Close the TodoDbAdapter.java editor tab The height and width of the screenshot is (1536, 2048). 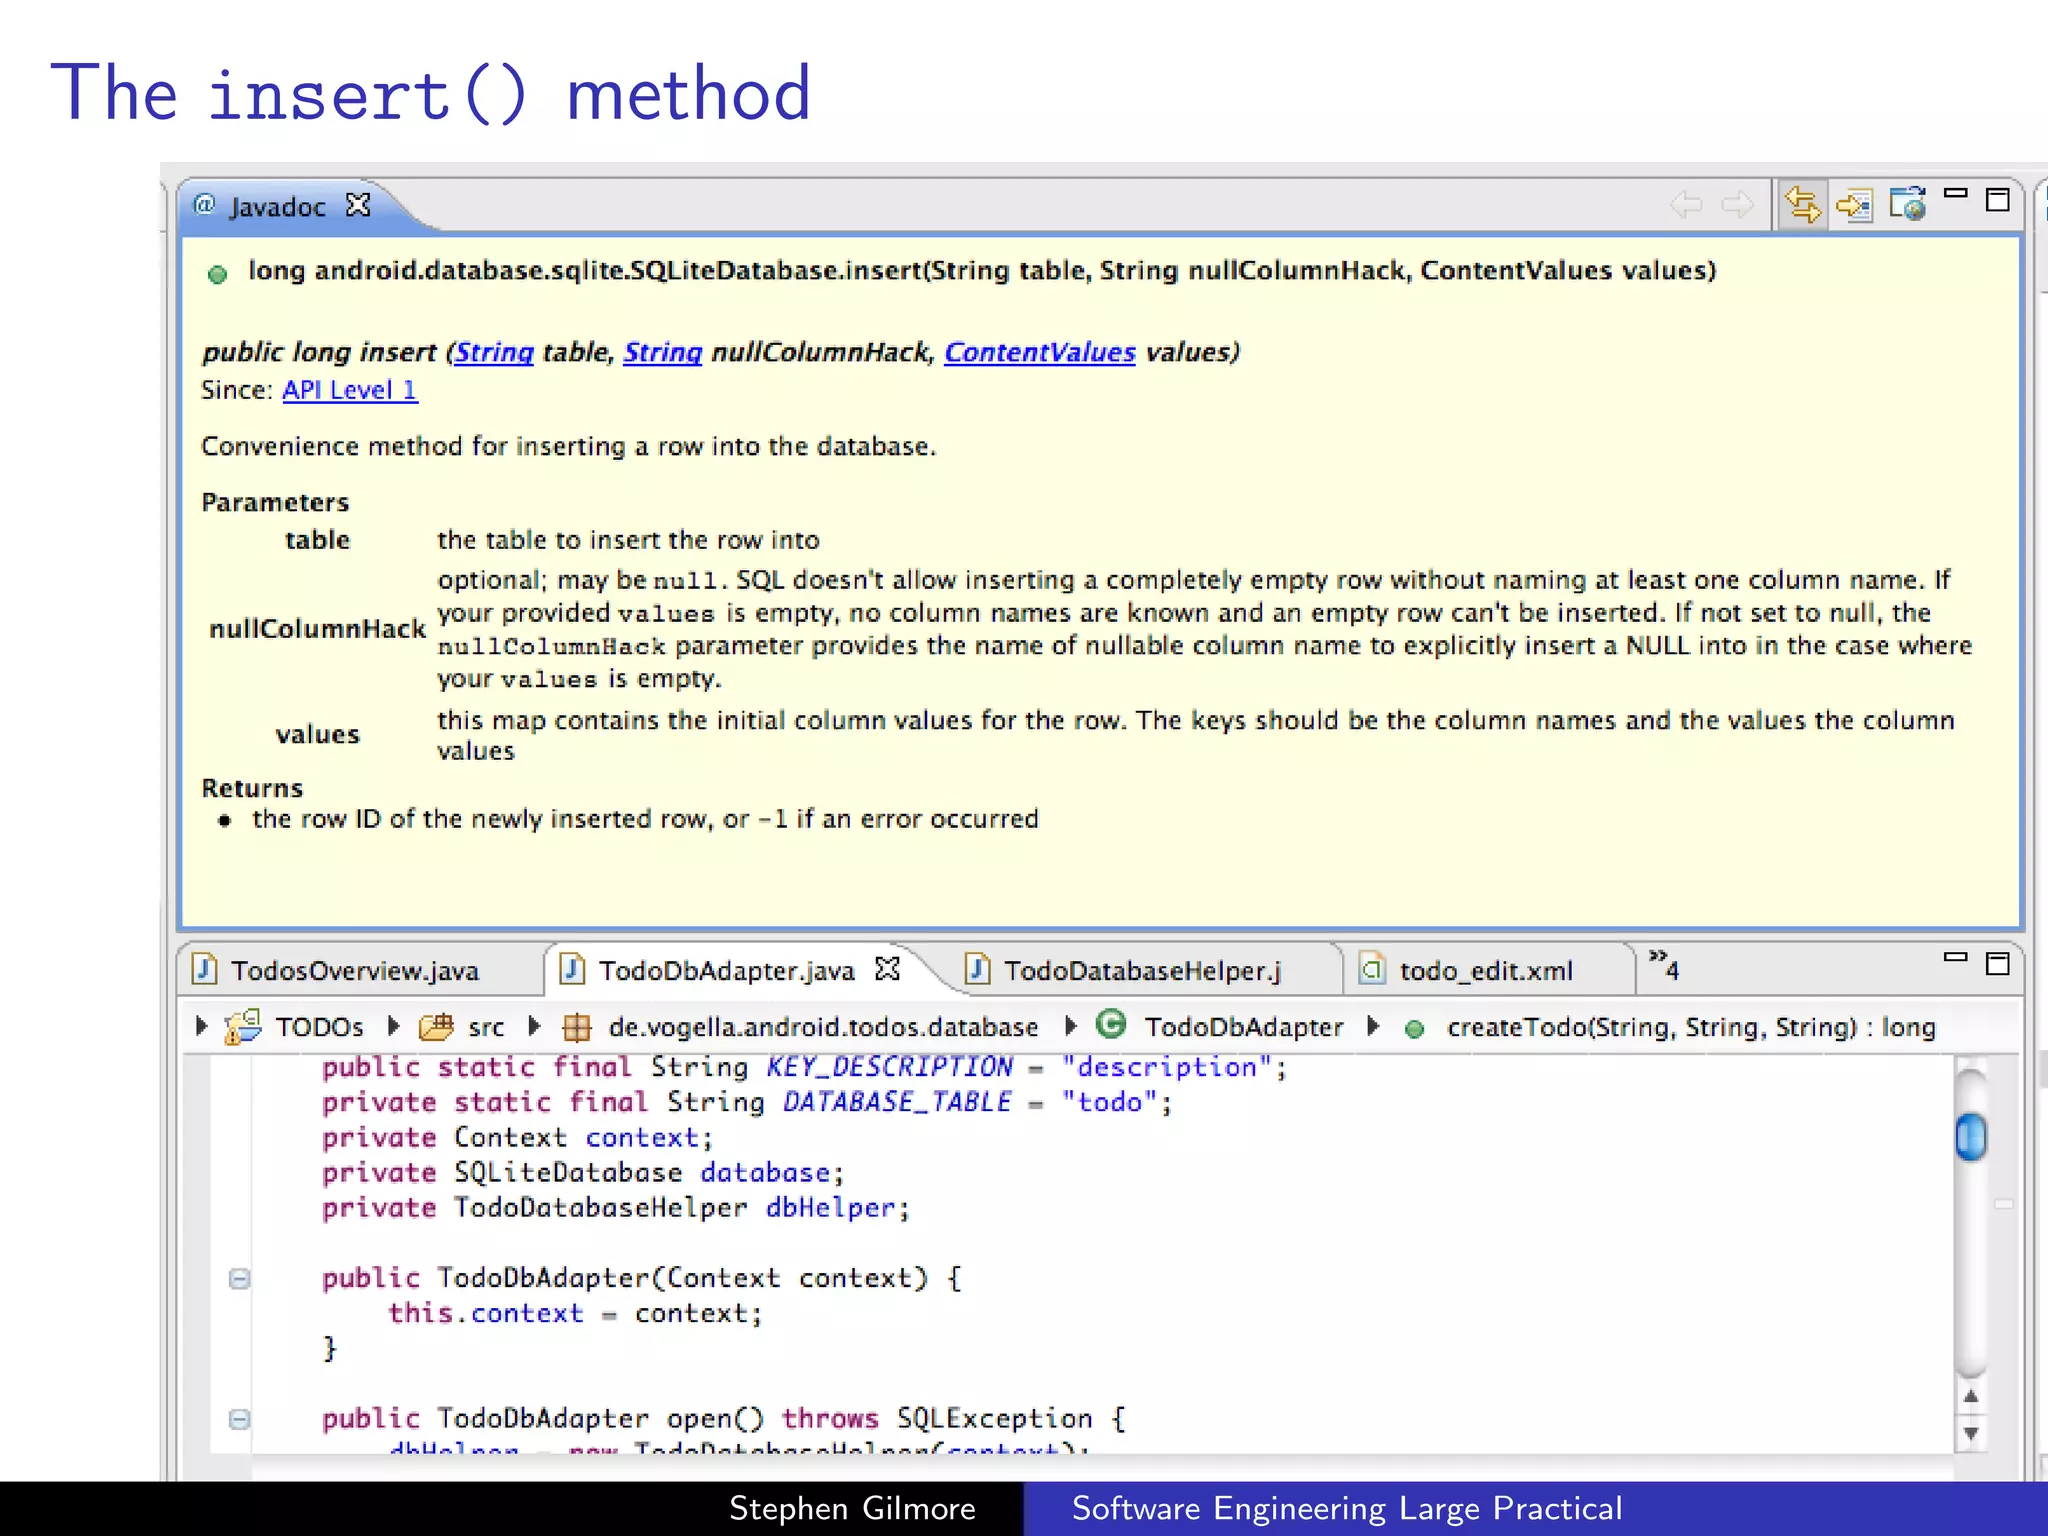pyautogui.click(x=887, y=968)
